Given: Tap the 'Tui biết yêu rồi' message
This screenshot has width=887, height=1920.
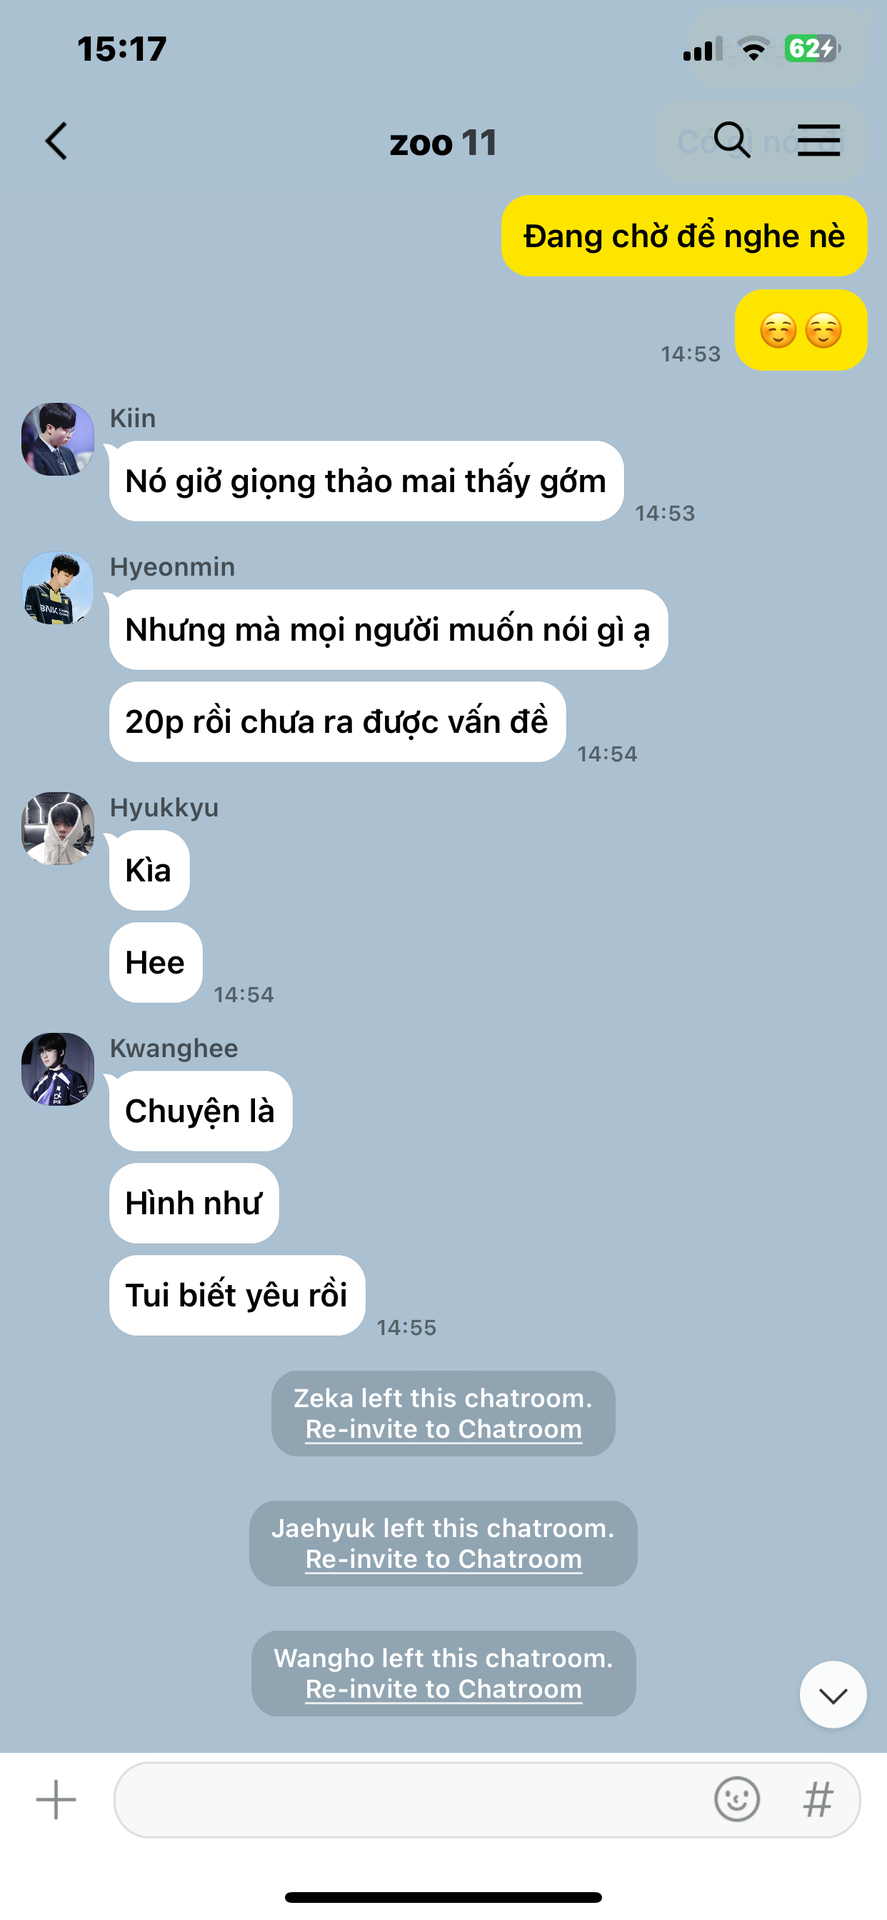Looking at the screenshot, I should tap(237, 1295).
